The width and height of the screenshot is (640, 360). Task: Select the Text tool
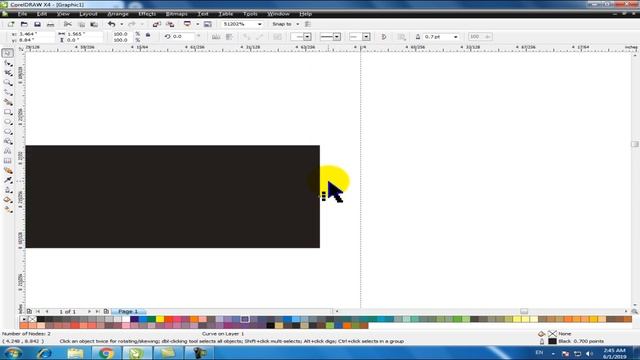[8, 151]
